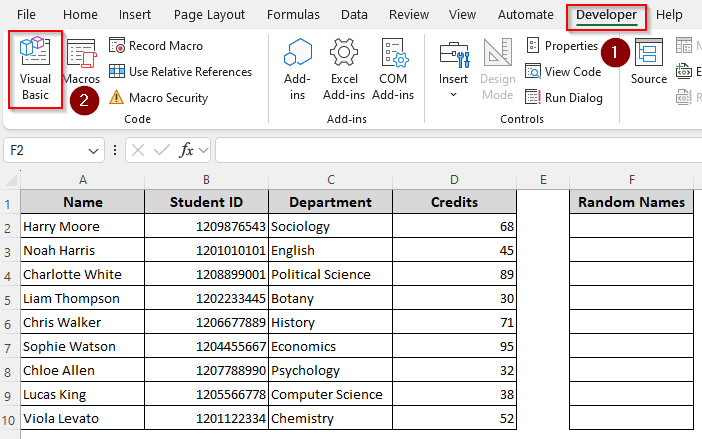The image size is (702, 439).
Task: Go to the Formulas tab
Action: (293, 15)
